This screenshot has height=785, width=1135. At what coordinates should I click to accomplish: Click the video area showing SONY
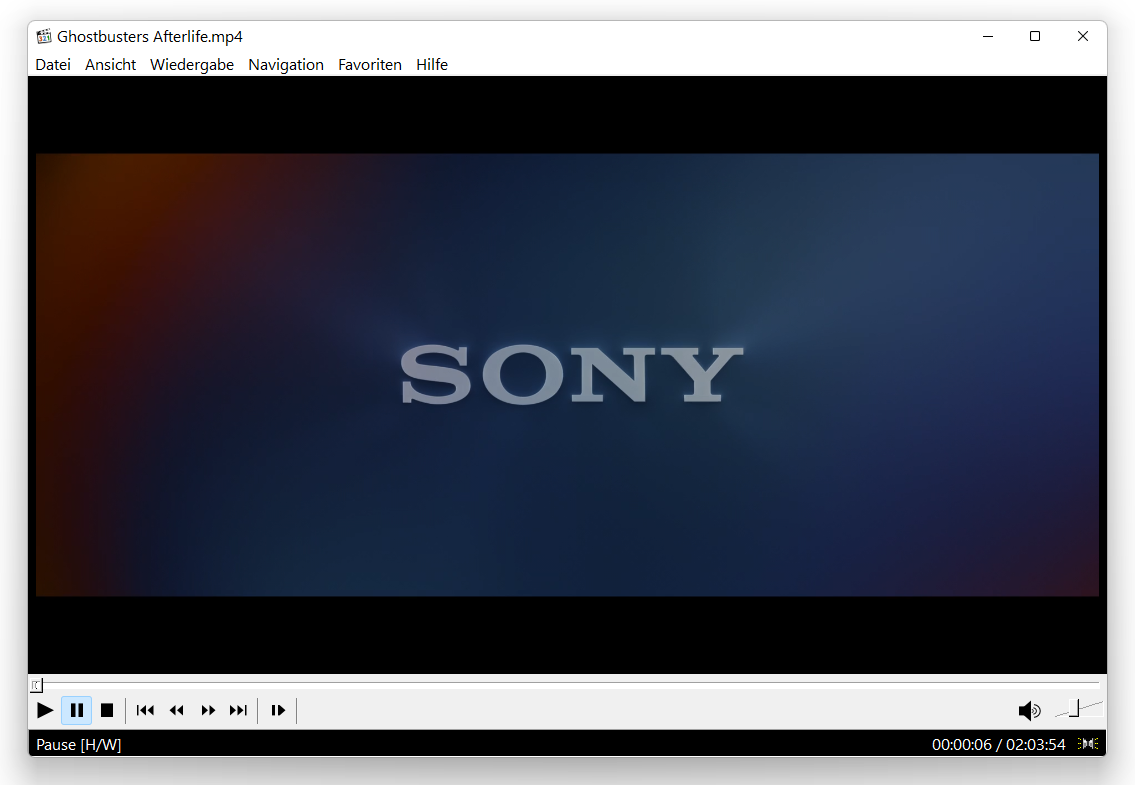568,374
